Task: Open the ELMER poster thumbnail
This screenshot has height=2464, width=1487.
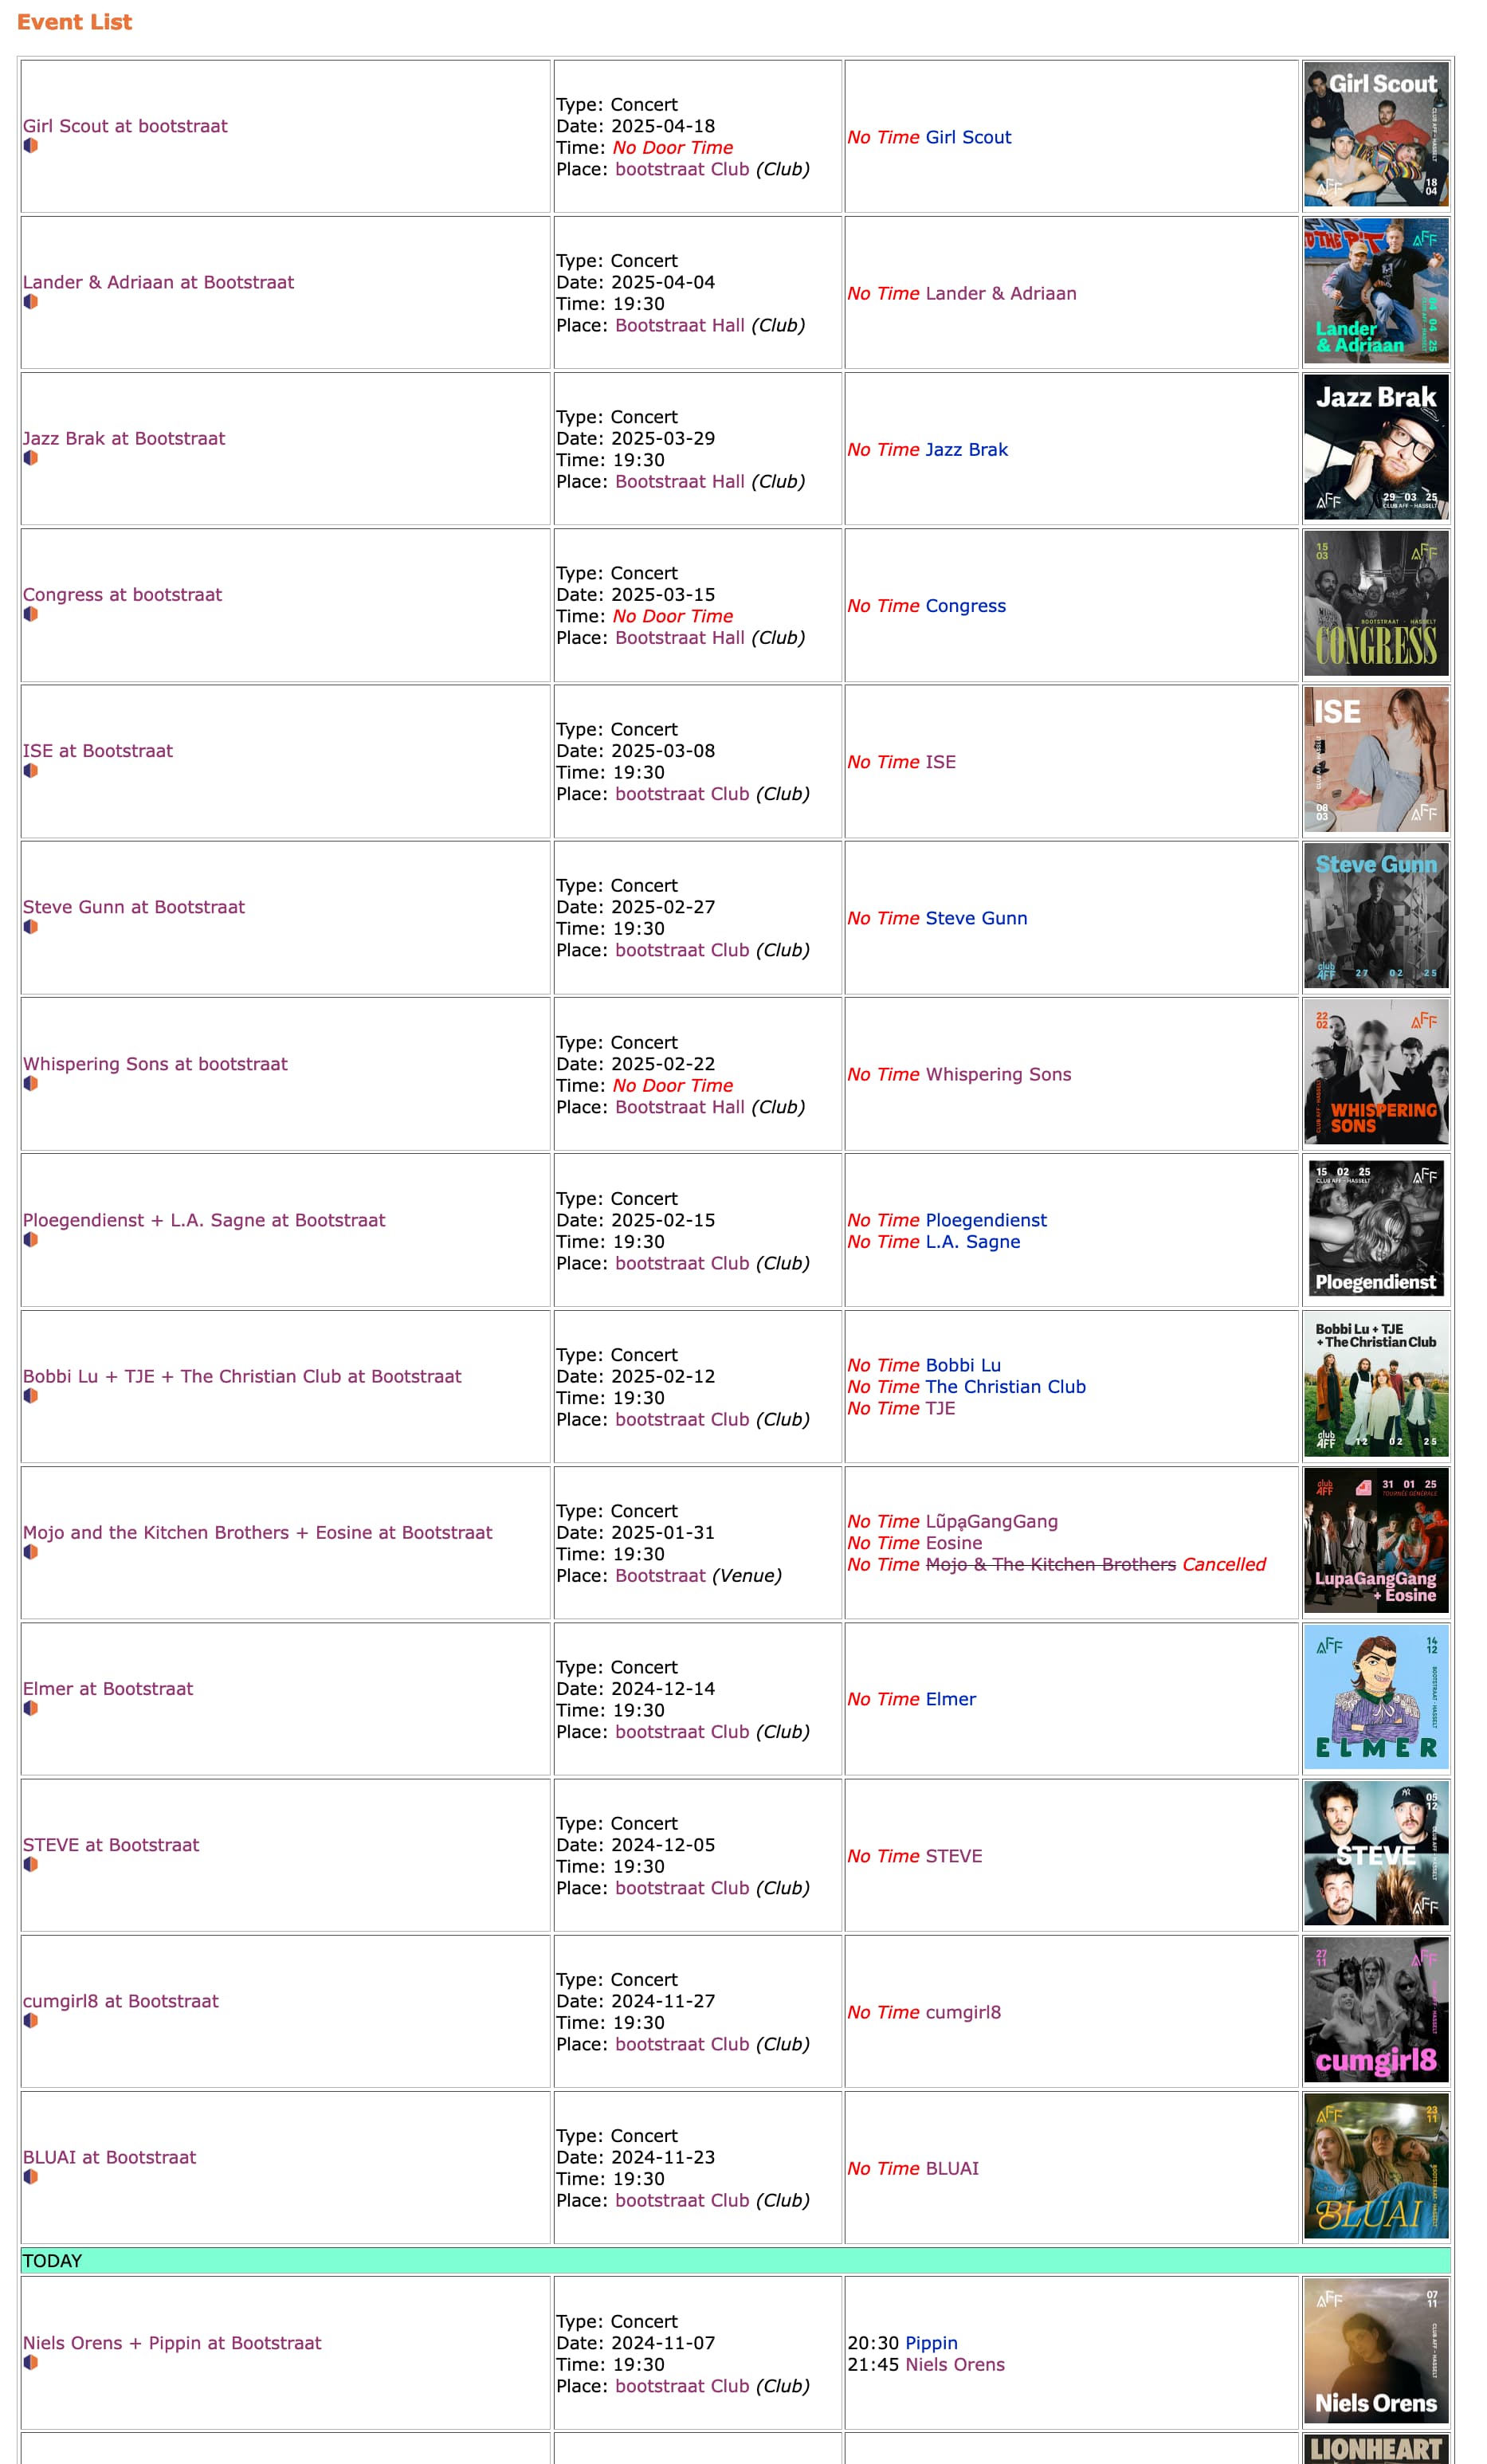Action: click(x=1376, y=1697)
